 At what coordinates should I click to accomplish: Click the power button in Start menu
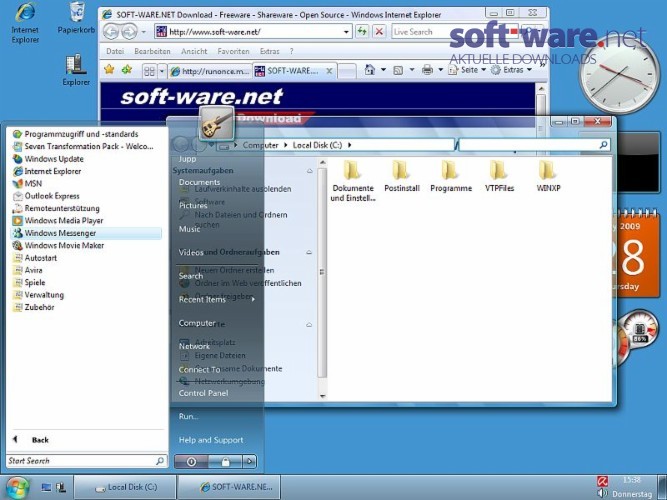pos(191,462)
